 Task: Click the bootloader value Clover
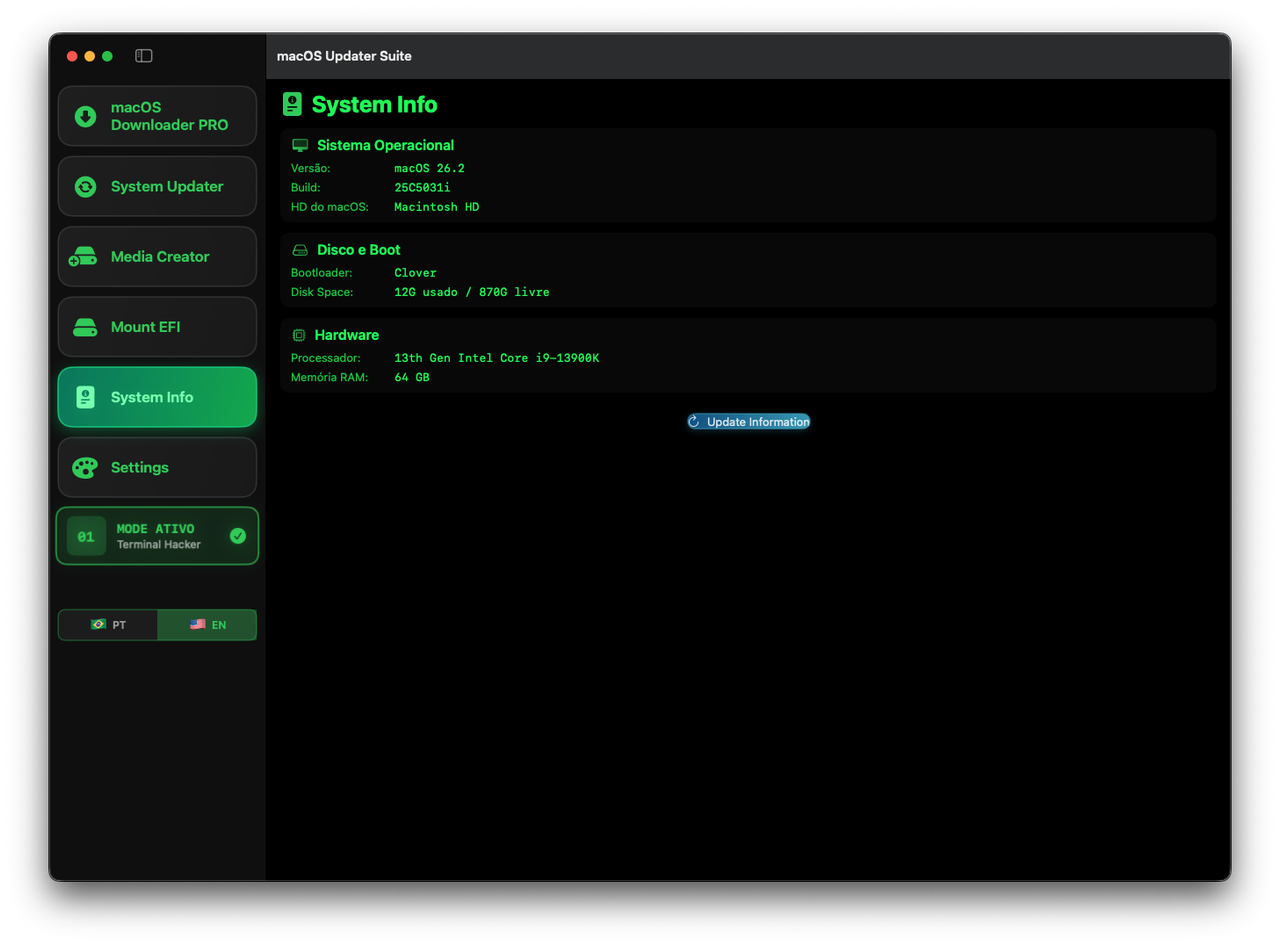(416, 273)
